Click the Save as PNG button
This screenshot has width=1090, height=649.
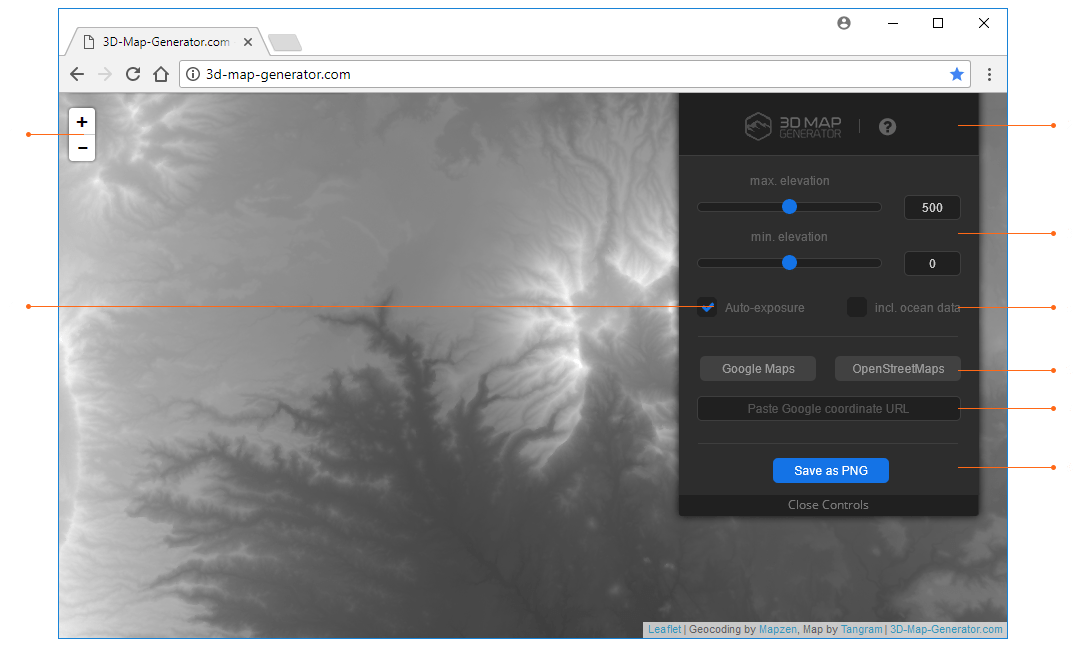tap(830, 470)
